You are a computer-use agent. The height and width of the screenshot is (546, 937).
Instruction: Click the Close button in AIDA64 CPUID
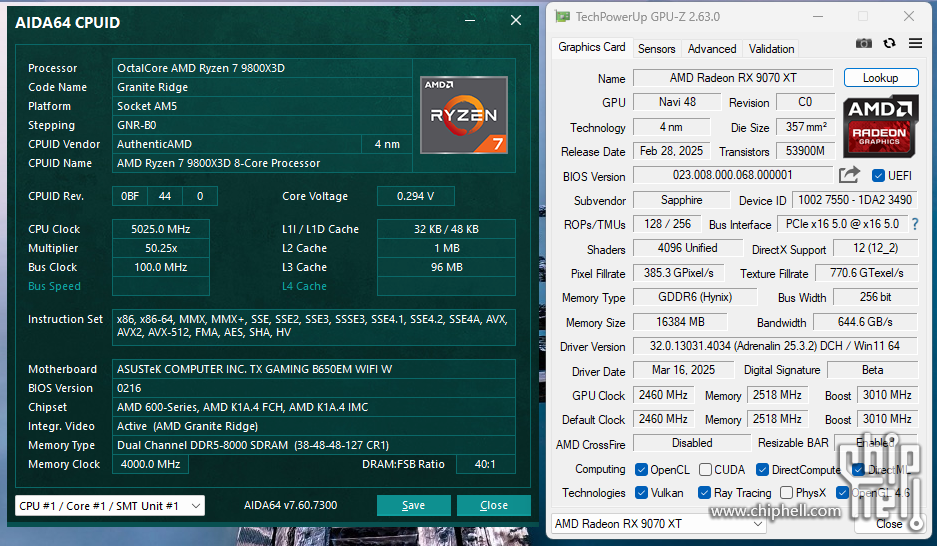coord(494,505)
